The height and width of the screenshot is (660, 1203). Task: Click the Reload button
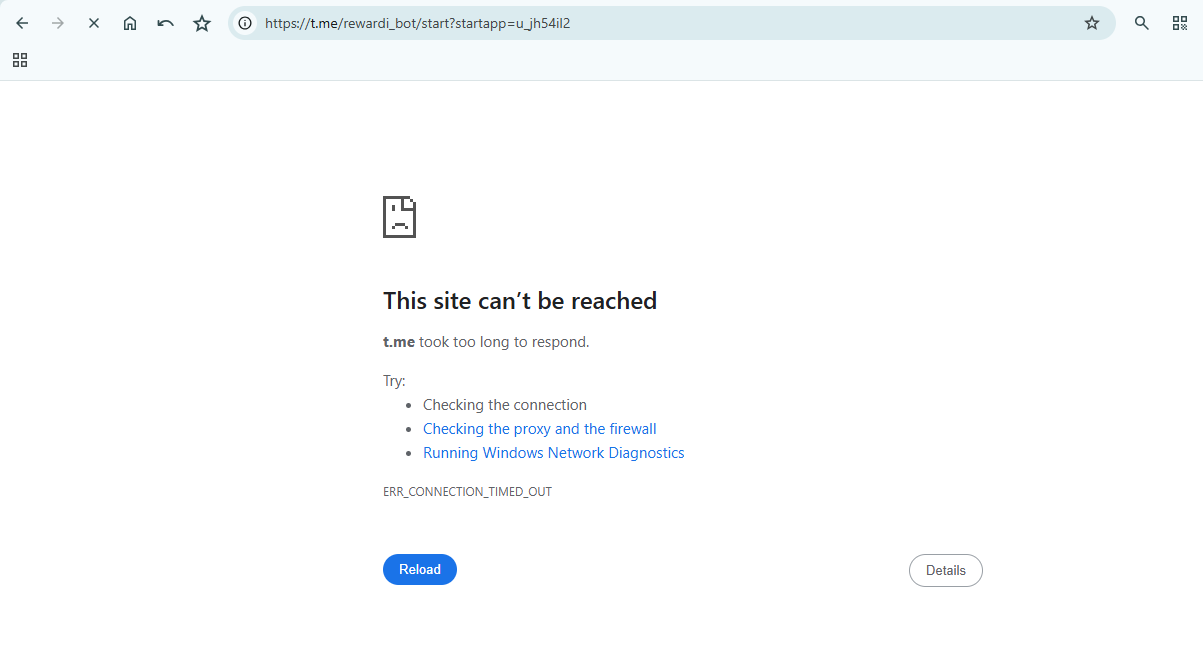pos(420,569)
